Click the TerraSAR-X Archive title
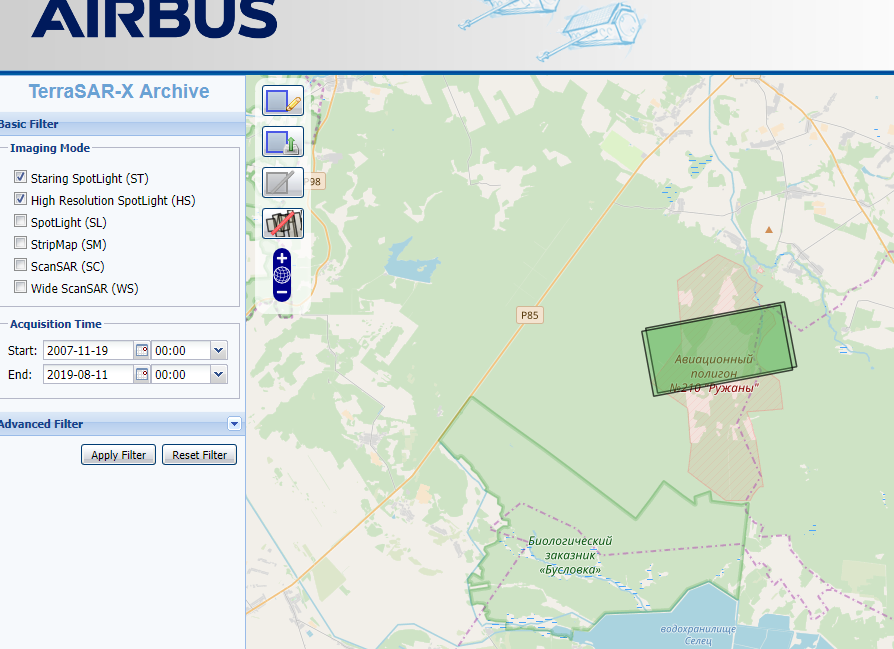 pos(119,91)
